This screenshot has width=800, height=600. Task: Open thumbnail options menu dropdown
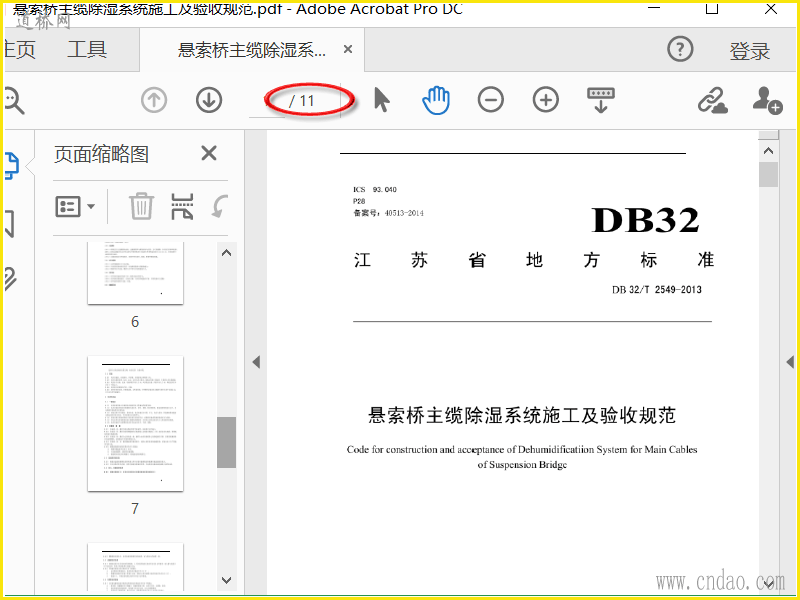coord(75,207)
